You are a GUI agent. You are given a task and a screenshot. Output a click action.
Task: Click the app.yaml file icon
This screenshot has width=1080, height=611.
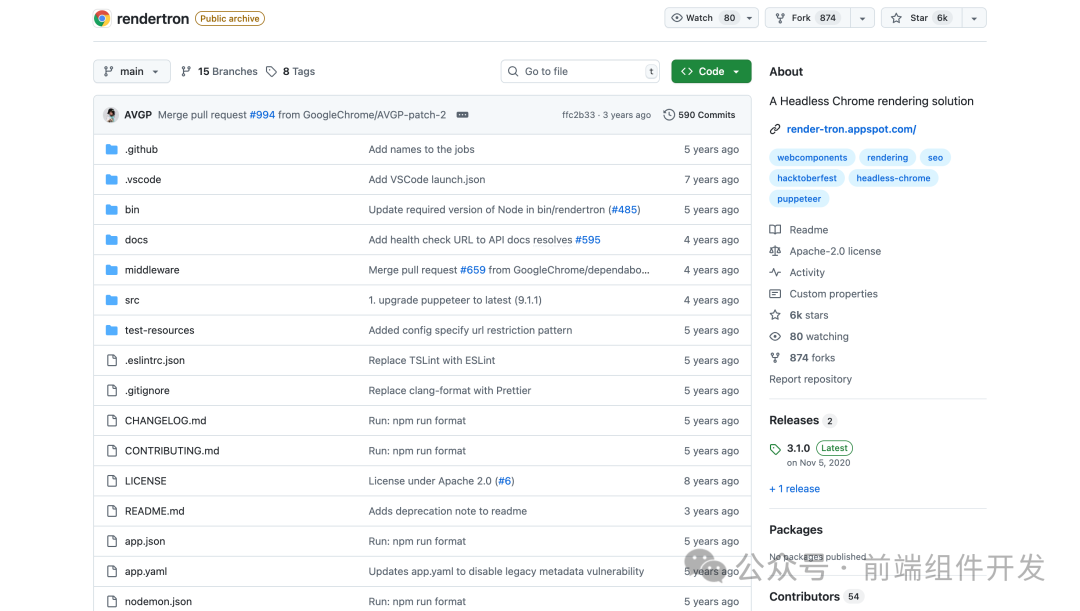click(x=112, y=572)
